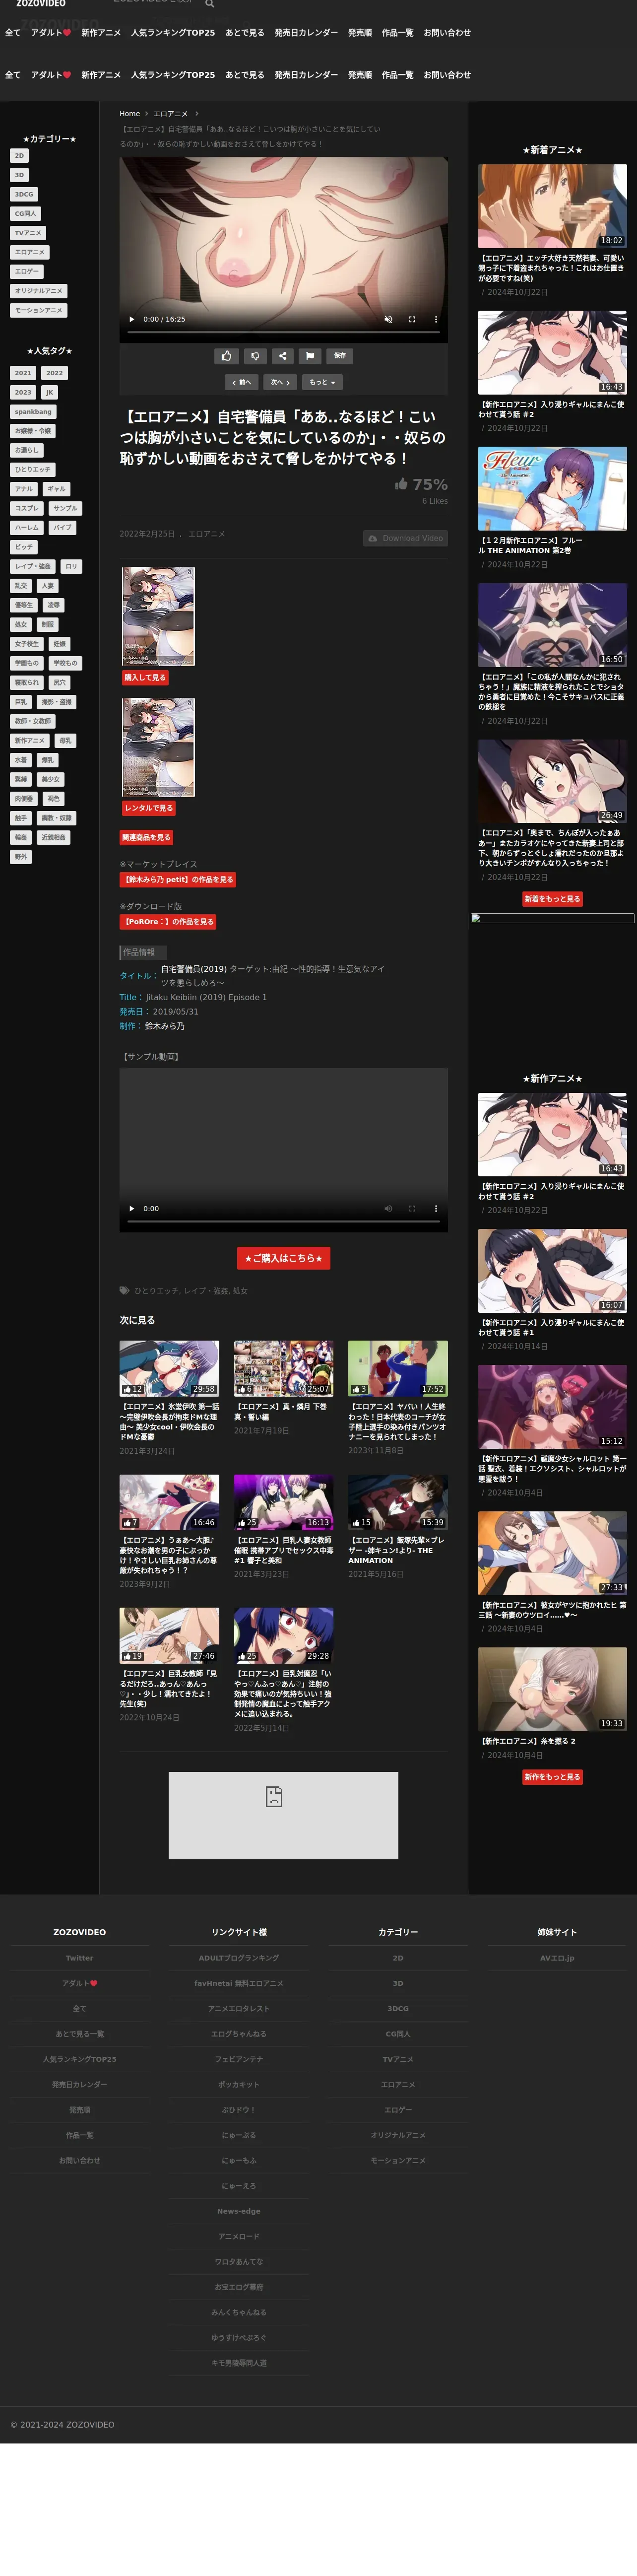This screenshot has height=2576, width=637.
Task: Select the 2D category tag
Action: (x=19, y=156)
